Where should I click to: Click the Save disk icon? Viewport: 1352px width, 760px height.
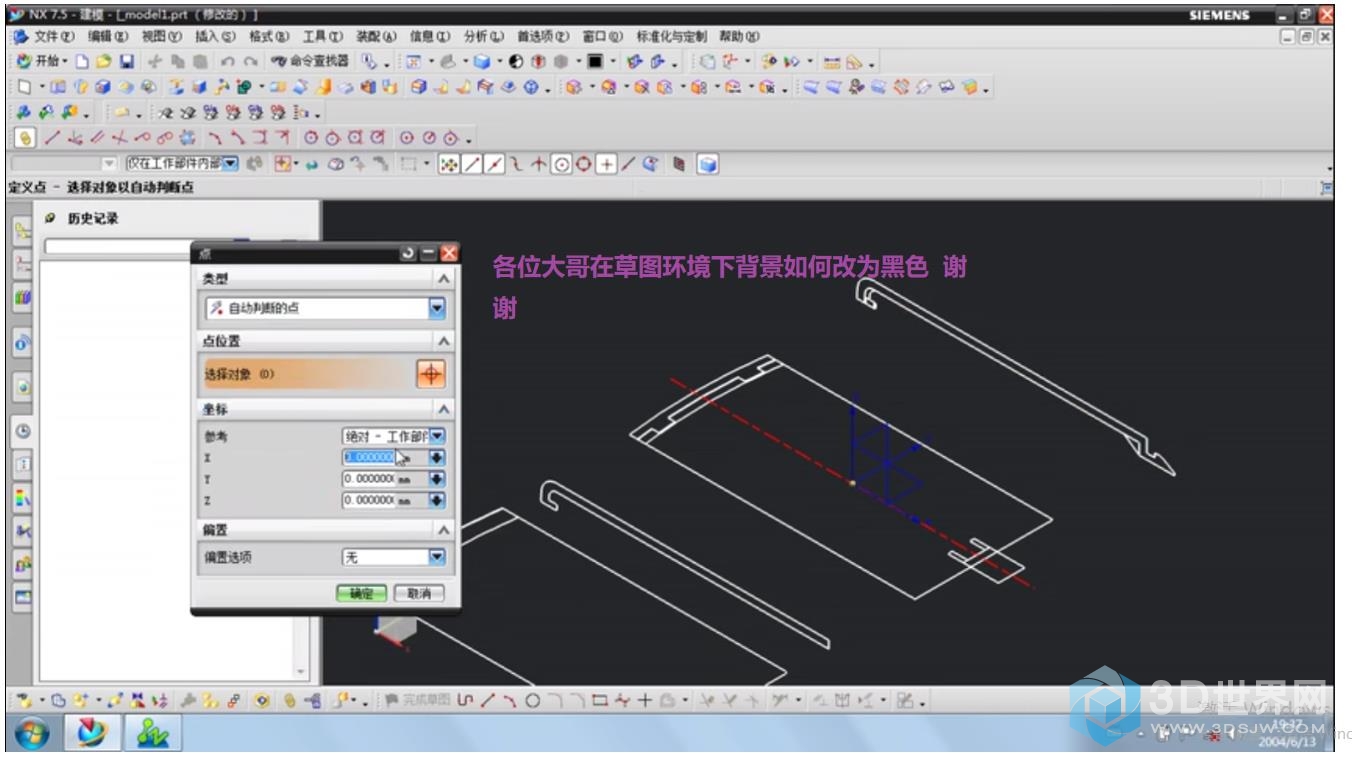(x=126, y=62)
